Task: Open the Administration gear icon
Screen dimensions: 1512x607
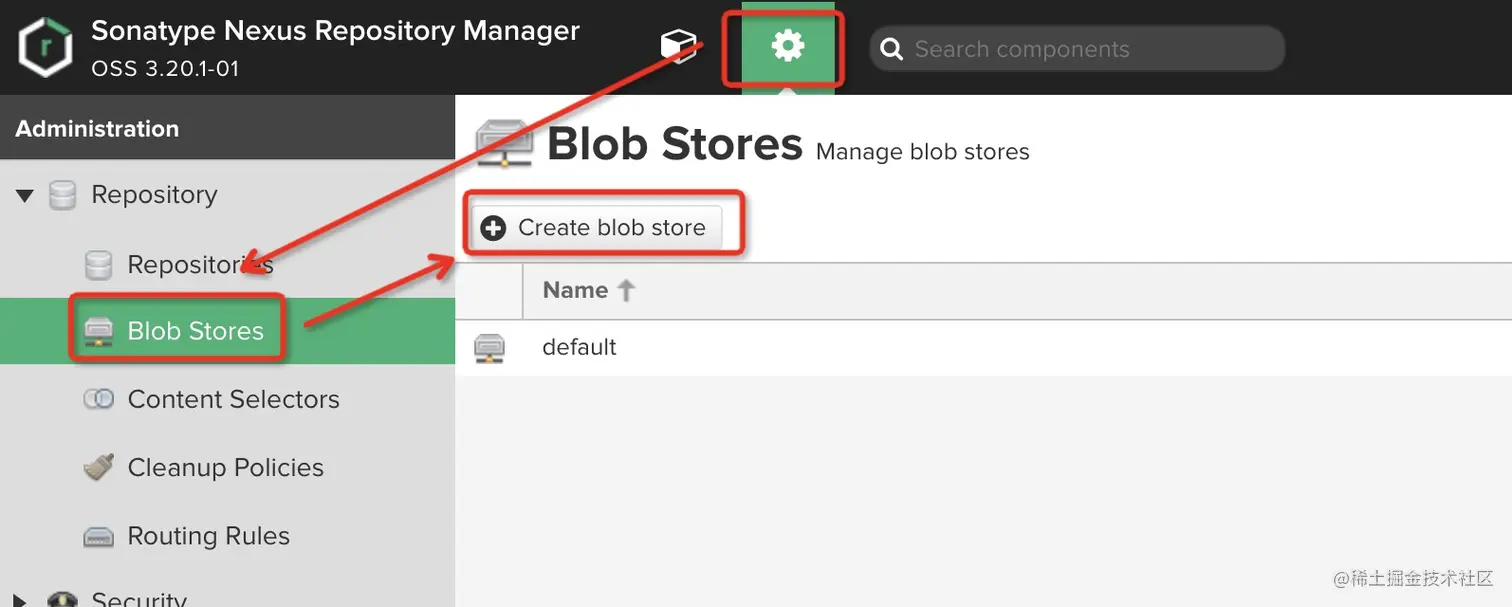Action: tap(788, 46)
